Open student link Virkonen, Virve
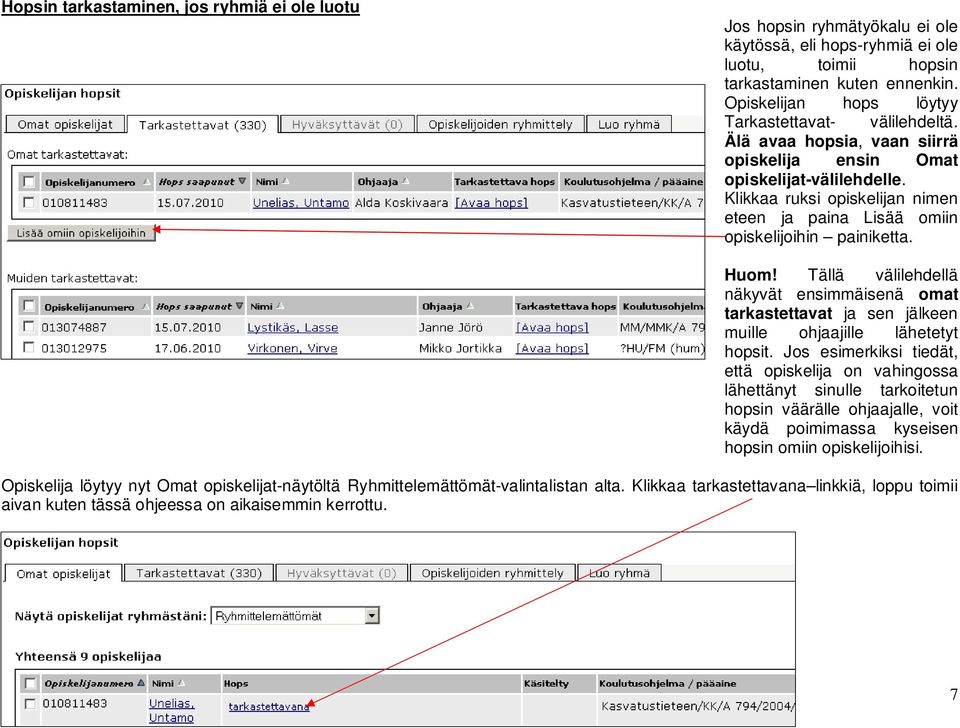 tap(292, 348)
